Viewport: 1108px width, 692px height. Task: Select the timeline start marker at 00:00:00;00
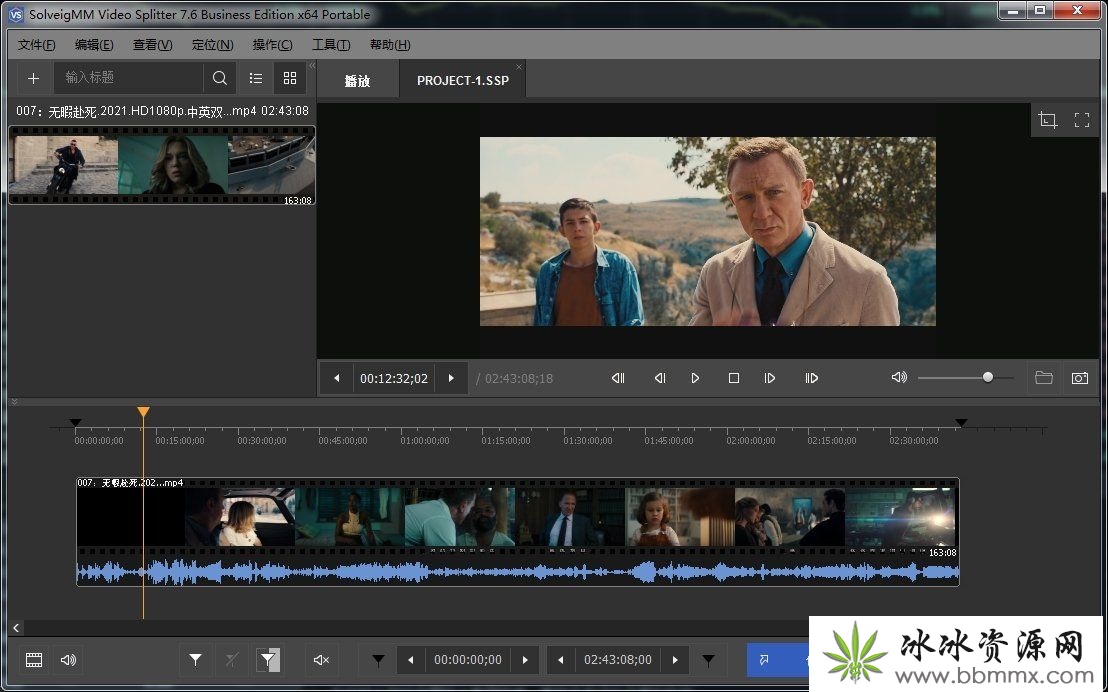[75, 423]
